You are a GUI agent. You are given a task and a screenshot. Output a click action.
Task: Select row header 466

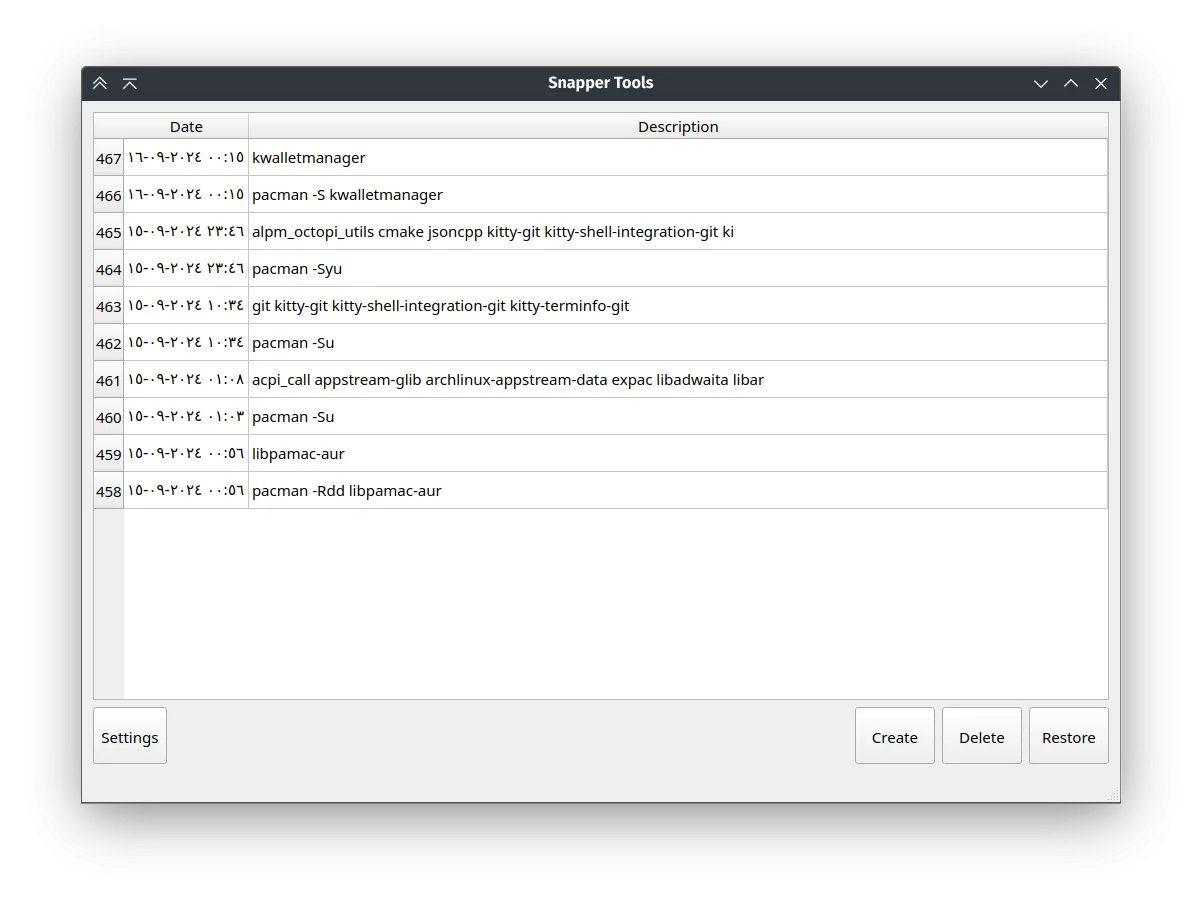pos(109,195)
